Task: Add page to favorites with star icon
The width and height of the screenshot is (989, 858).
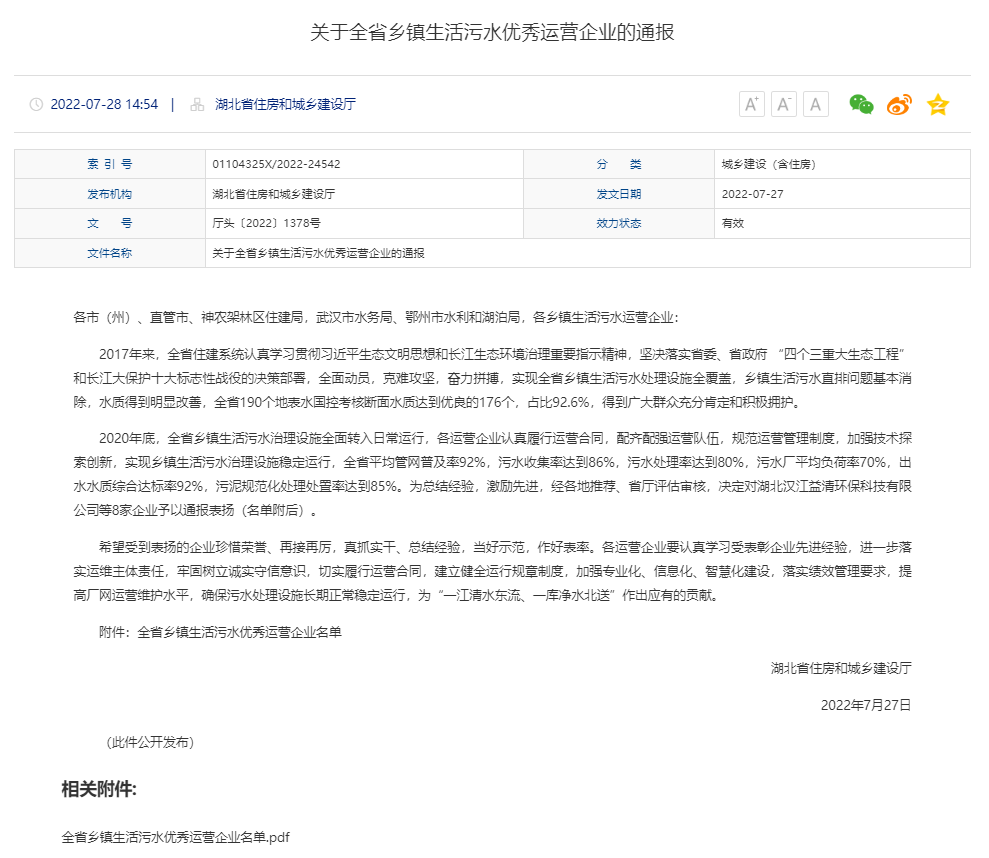Action: tap(938, 104)
